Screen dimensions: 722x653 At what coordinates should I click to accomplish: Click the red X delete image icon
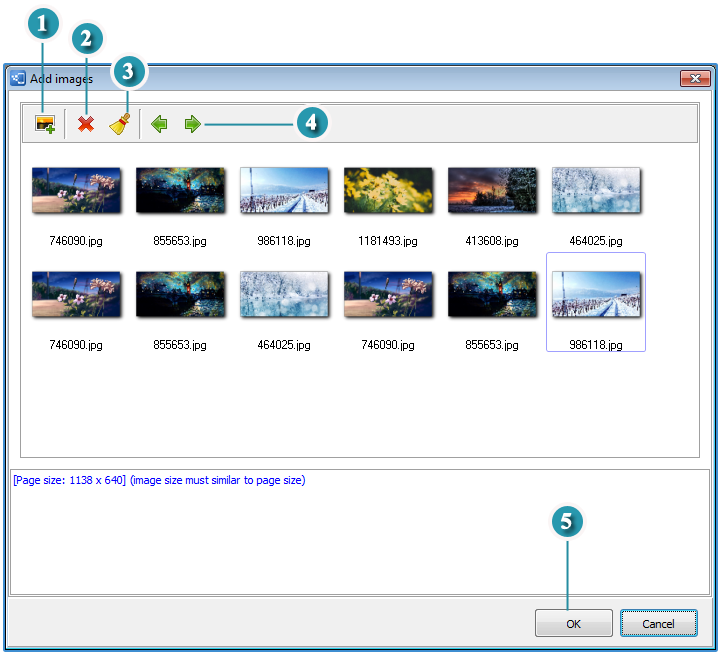click(x=86, y=124)
